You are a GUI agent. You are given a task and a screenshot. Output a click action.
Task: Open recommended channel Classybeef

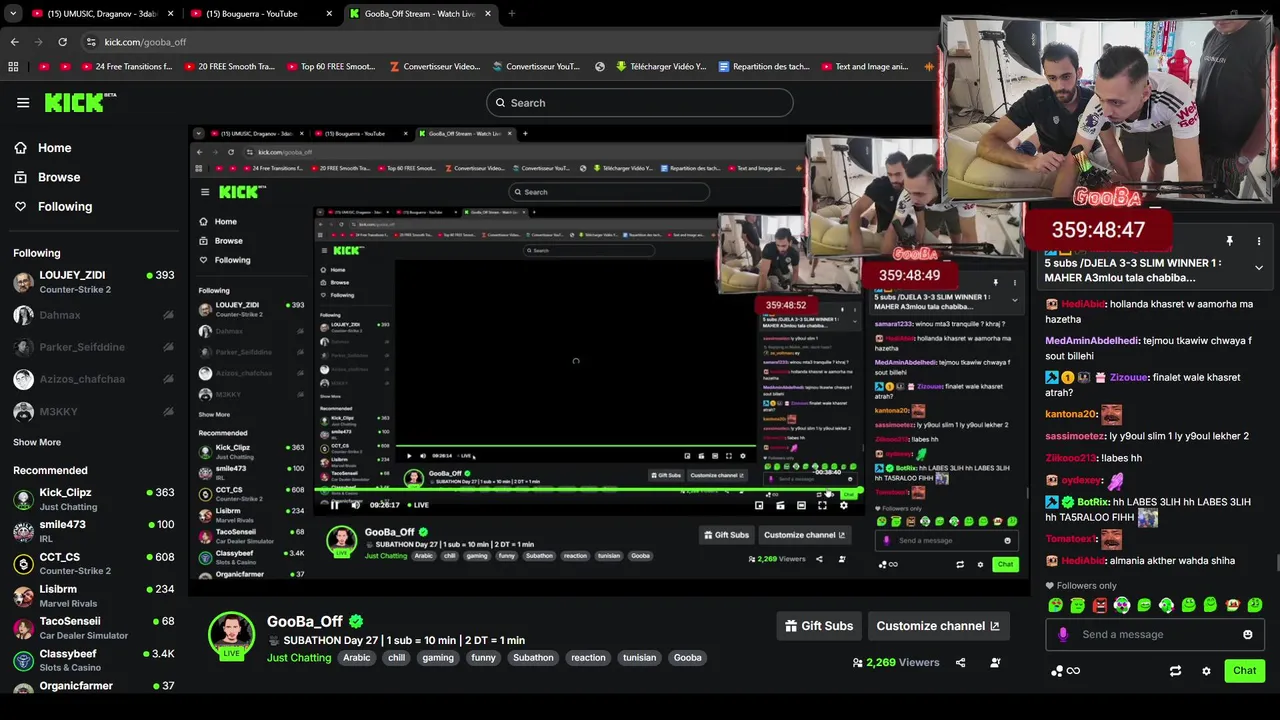tap(94, 660)
